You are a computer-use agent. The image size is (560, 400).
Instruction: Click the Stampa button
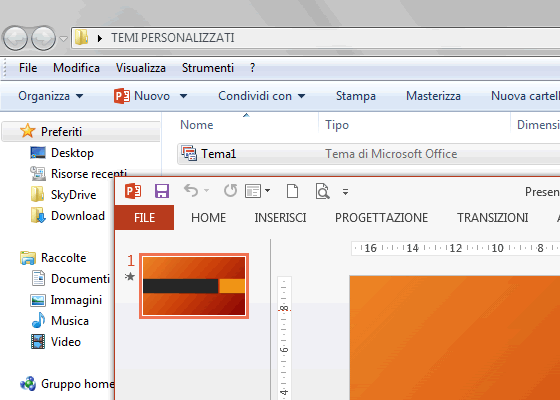356,96
